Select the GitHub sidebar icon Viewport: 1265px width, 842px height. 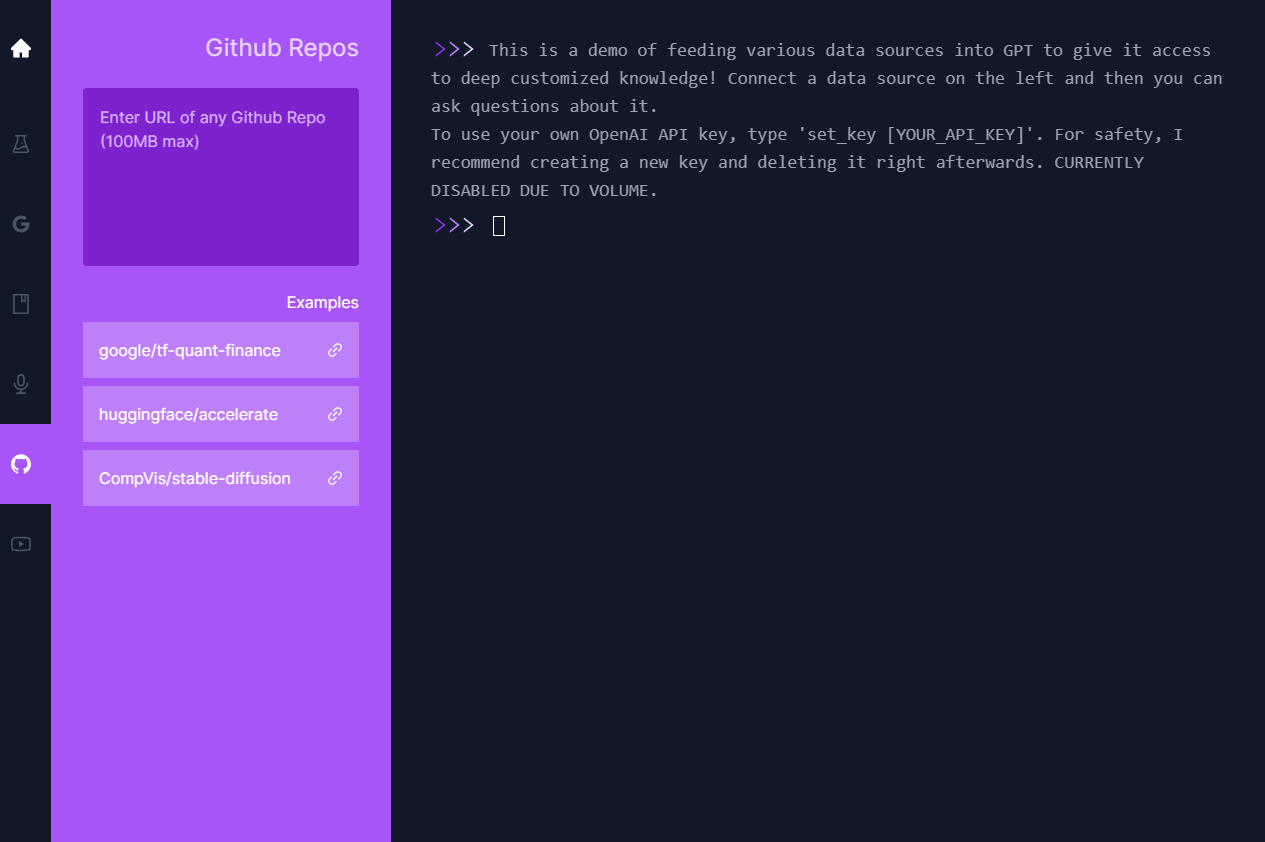point(21,464)
